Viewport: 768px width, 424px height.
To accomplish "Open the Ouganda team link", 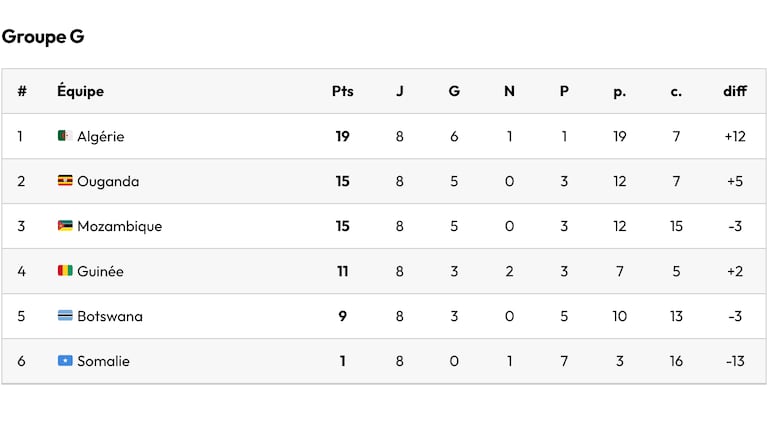I will point(108,182).
